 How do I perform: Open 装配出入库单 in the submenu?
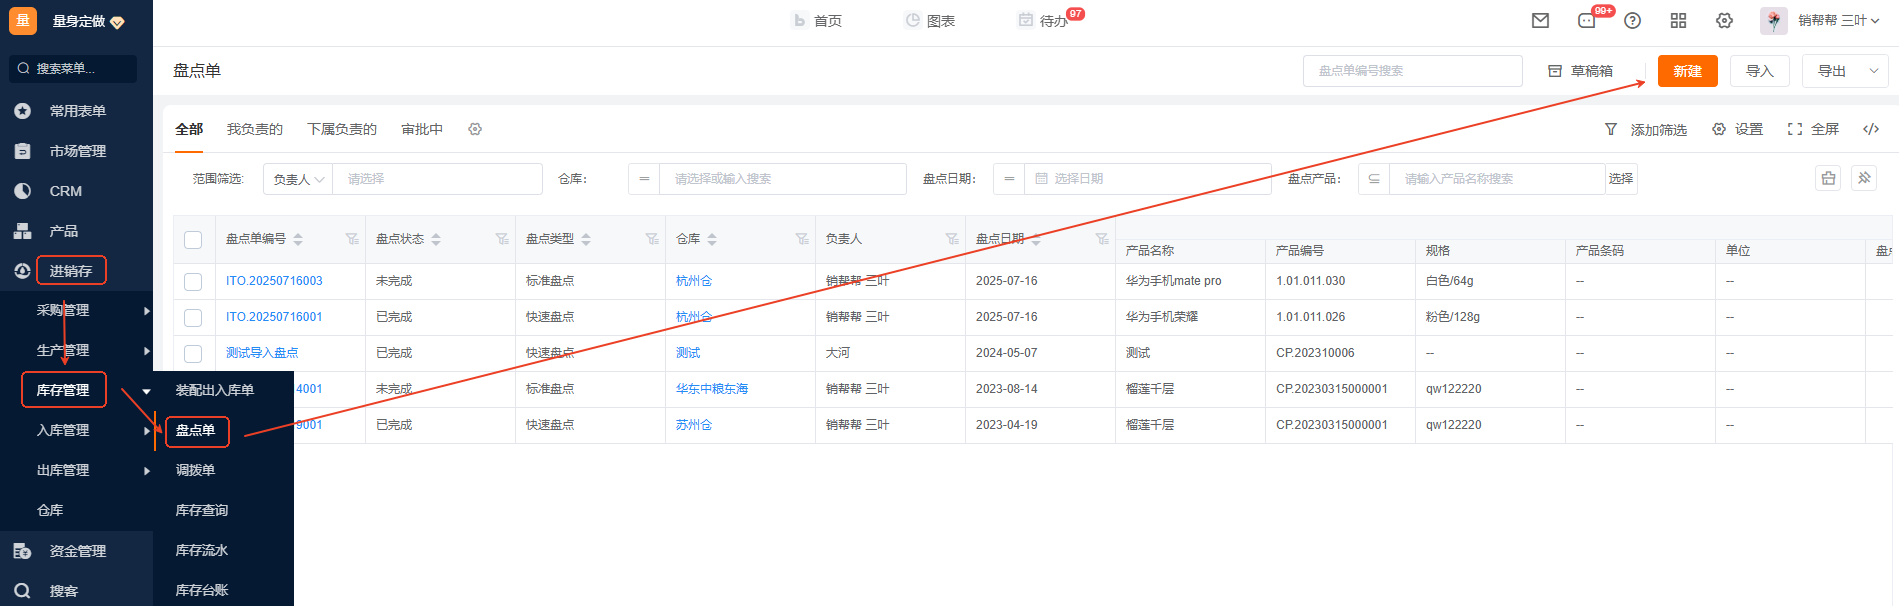point(215,390)
